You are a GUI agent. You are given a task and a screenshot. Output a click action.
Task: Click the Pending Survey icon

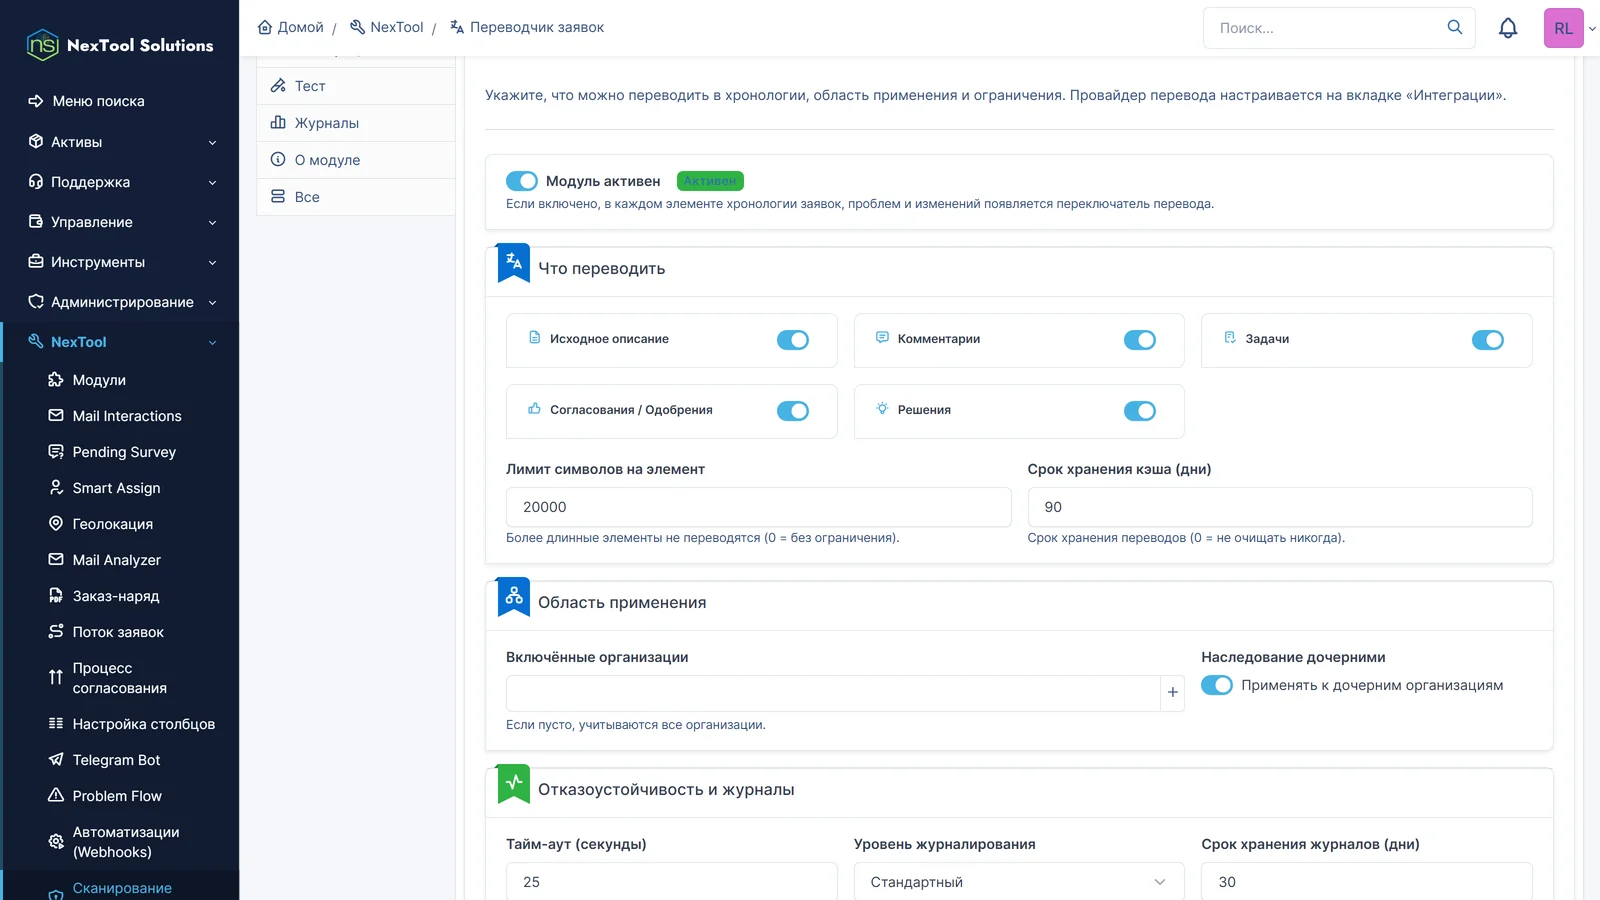click(x=56, y=452)
